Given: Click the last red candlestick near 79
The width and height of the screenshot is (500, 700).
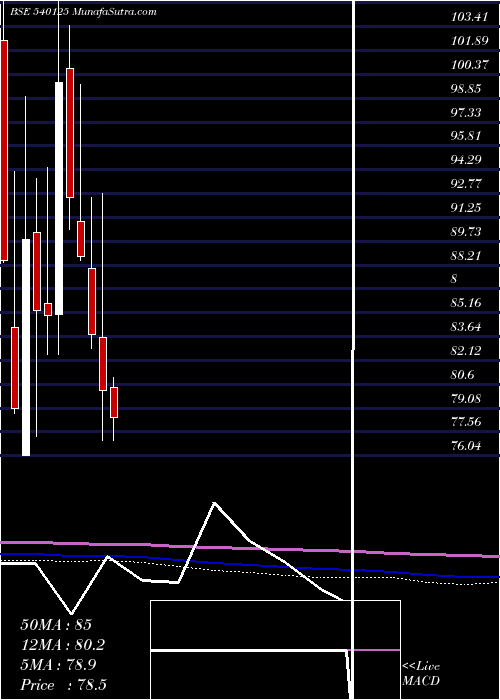Looking at the screenshot, I should coord(114,402).
